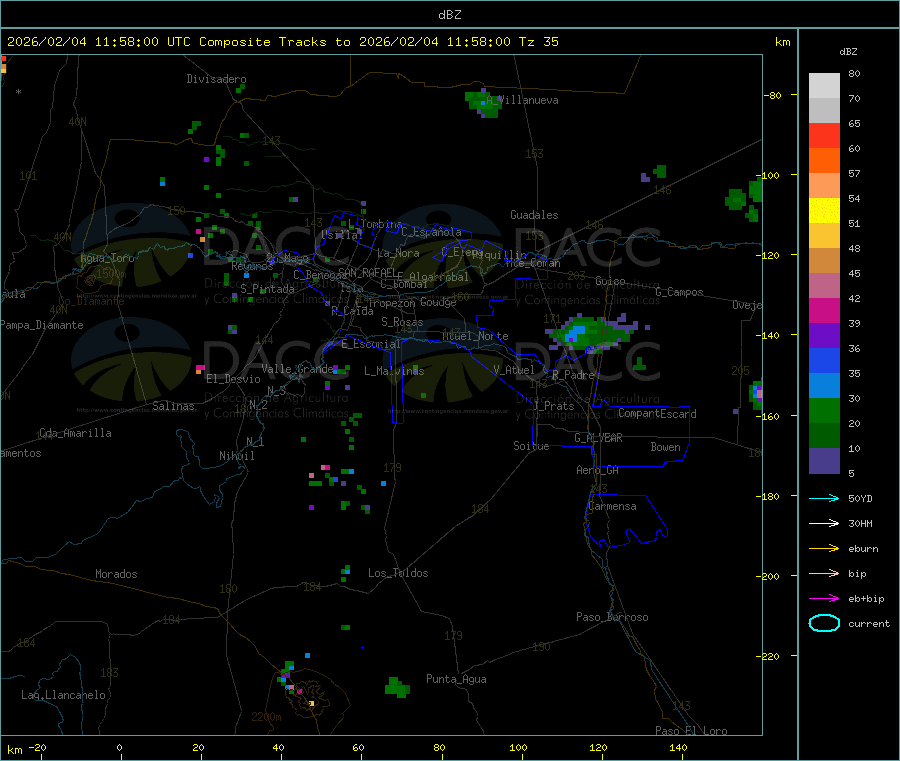Pick the 35 dBZ blue swatch

tap(824, 360)
